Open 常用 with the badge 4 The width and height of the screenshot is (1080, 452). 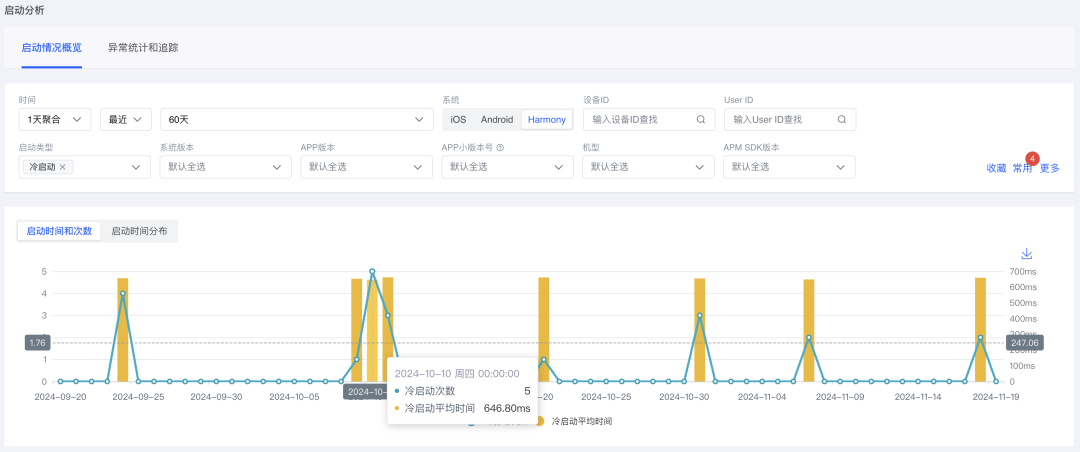(x=1022, y=168)
